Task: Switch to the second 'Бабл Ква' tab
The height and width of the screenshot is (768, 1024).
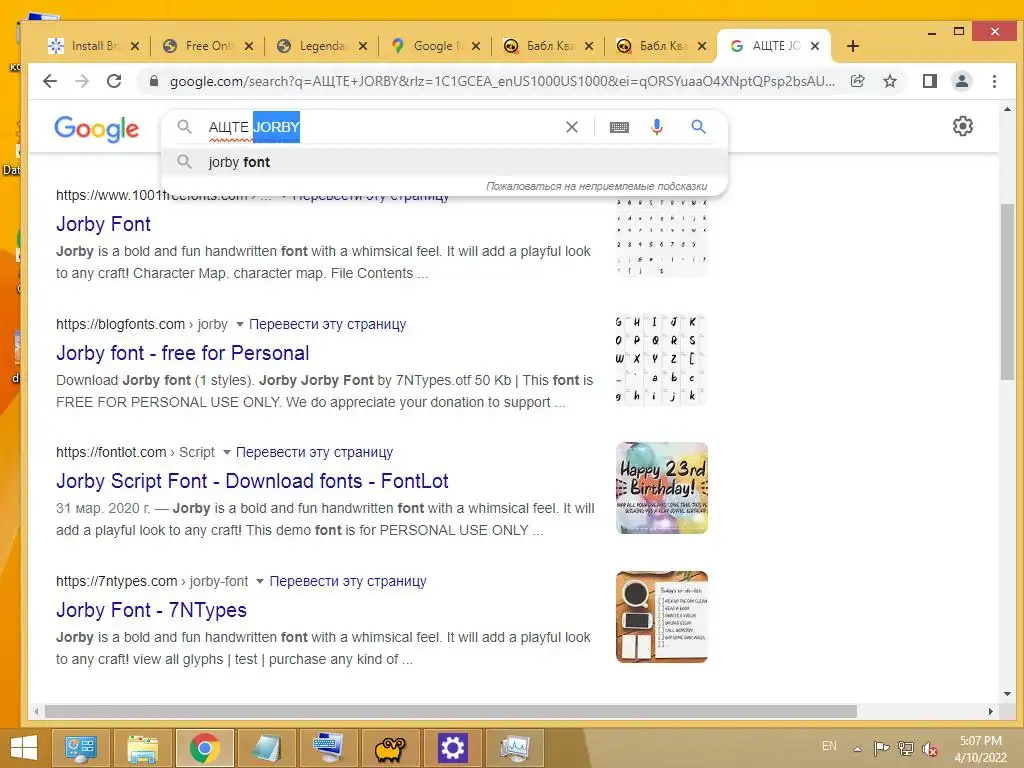Action: pyautogui.click(x=660, y=46)
